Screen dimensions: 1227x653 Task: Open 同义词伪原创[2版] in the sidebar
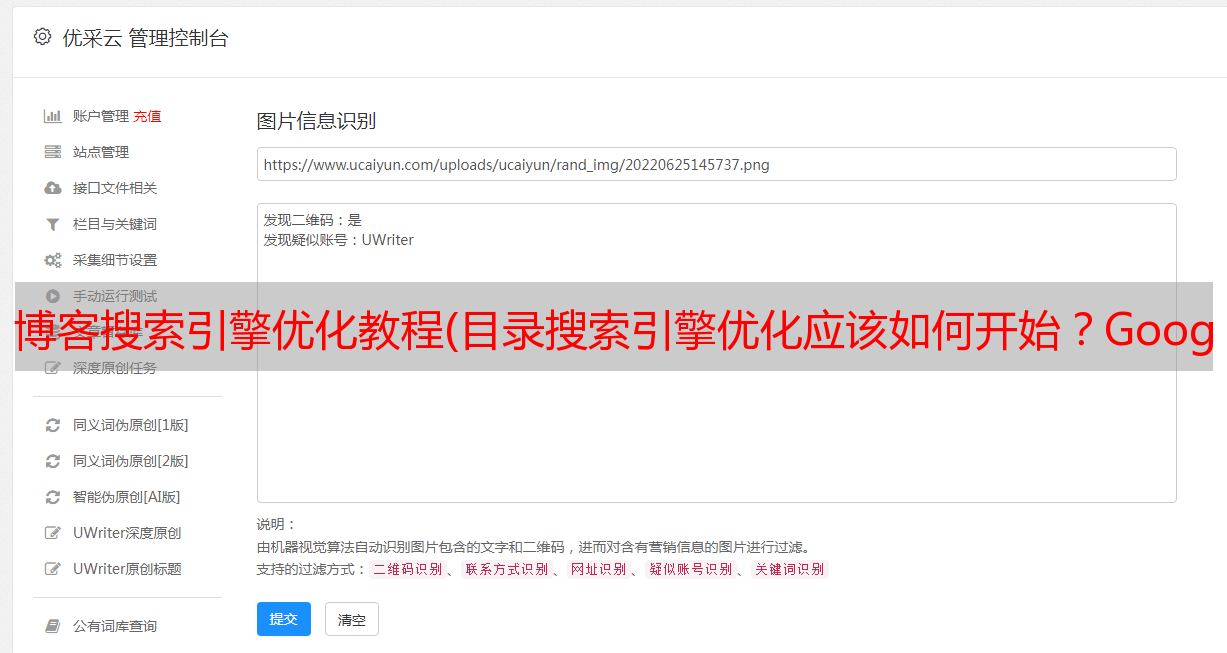pos(130,461)
